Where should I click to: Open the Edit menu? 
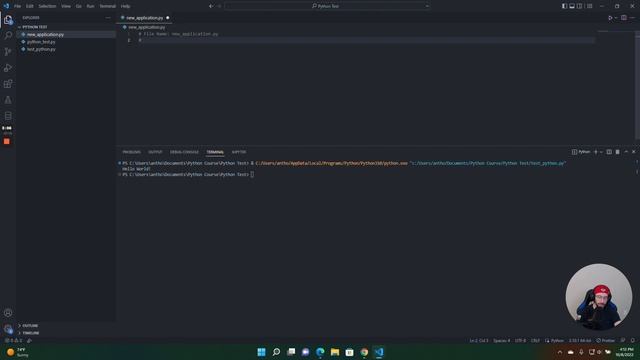30,6
